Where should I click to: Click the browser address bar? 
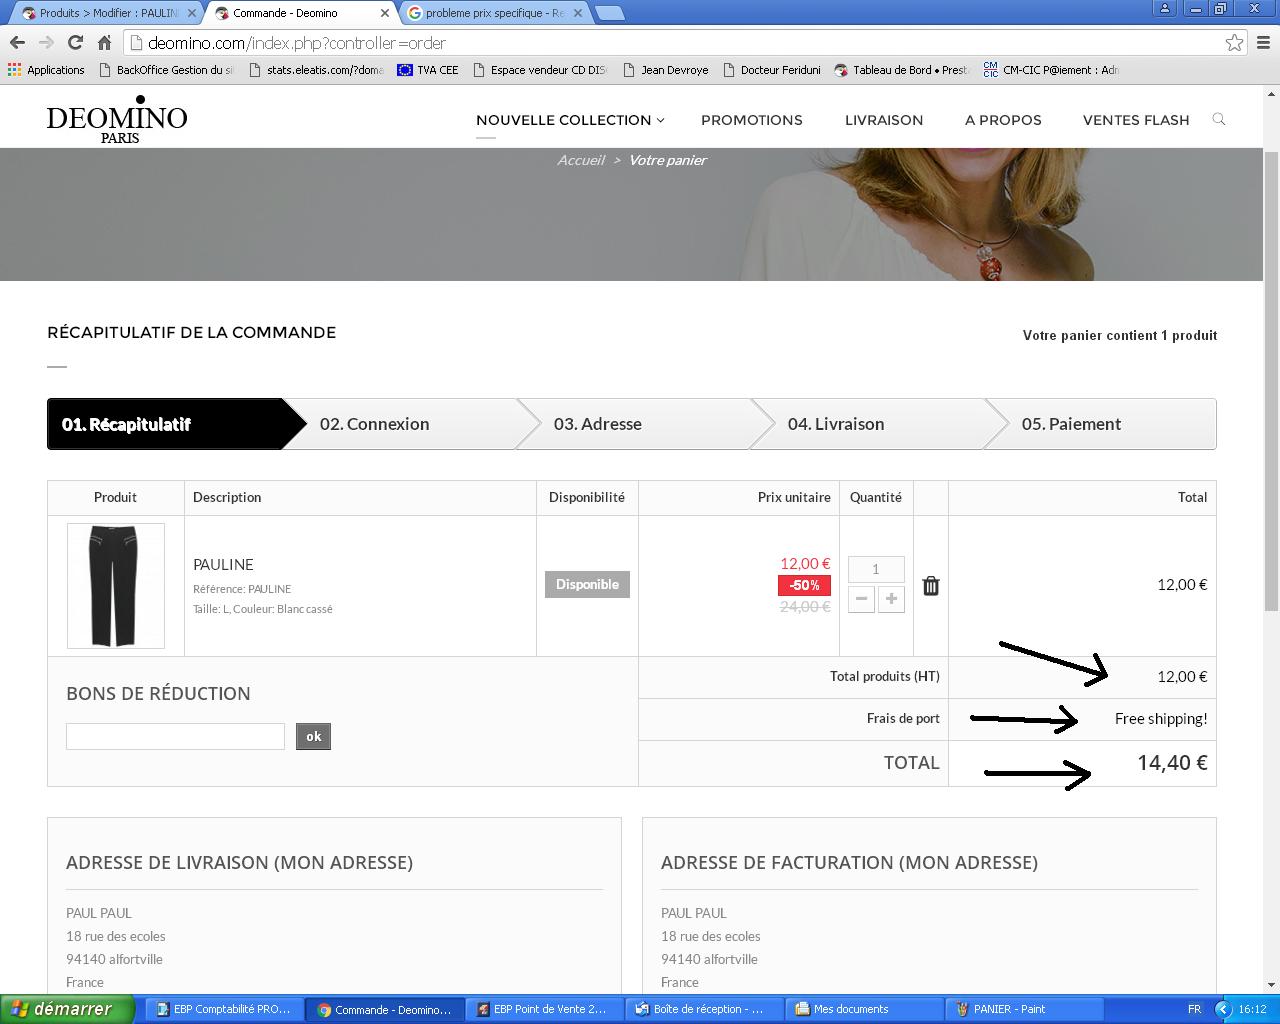point(680,42)
